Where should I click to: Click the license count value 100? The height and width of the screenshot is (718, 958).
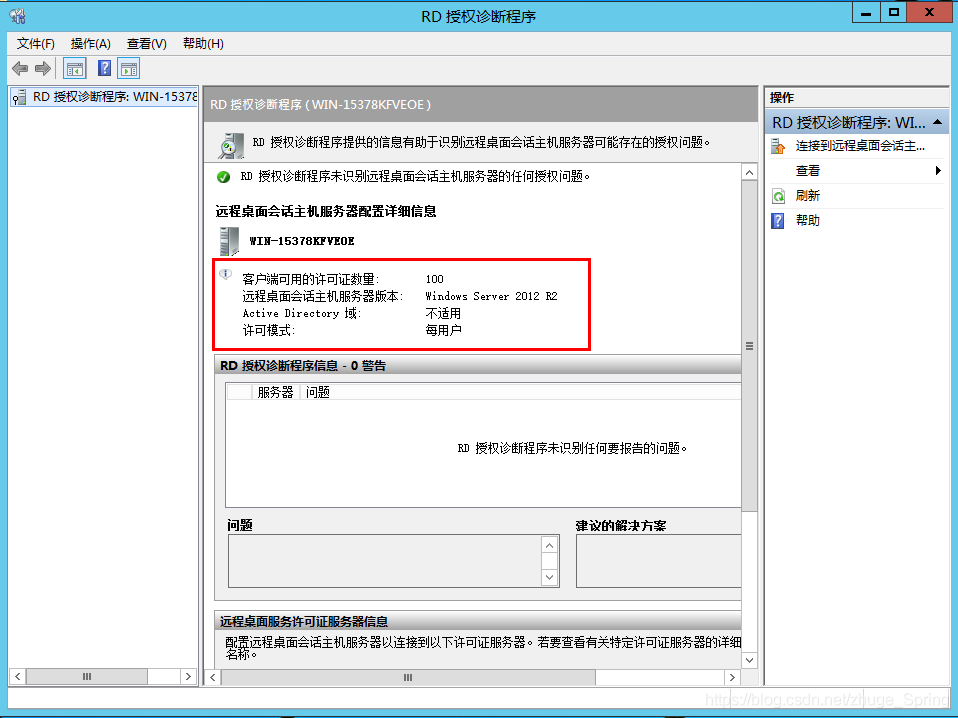(x=434, y=279)
